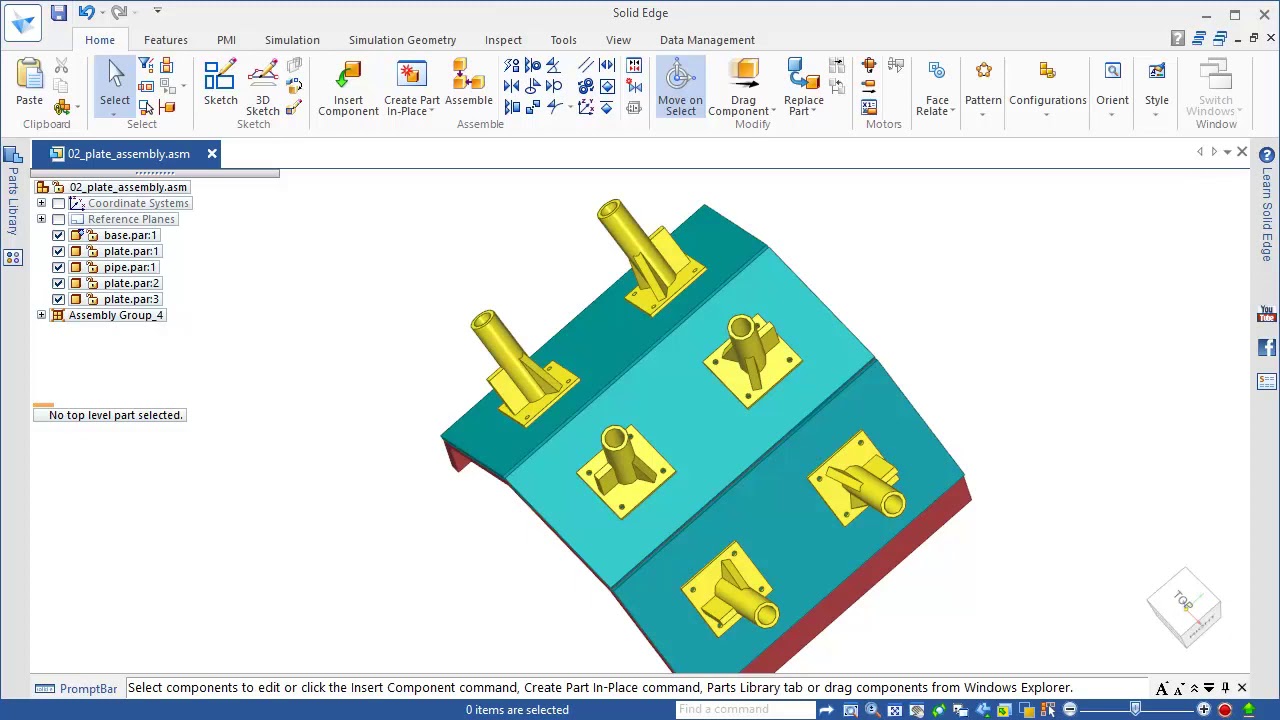Click the Undo arrow icon
Viewport: 1280px width, 720px height.
click(86, 13)
